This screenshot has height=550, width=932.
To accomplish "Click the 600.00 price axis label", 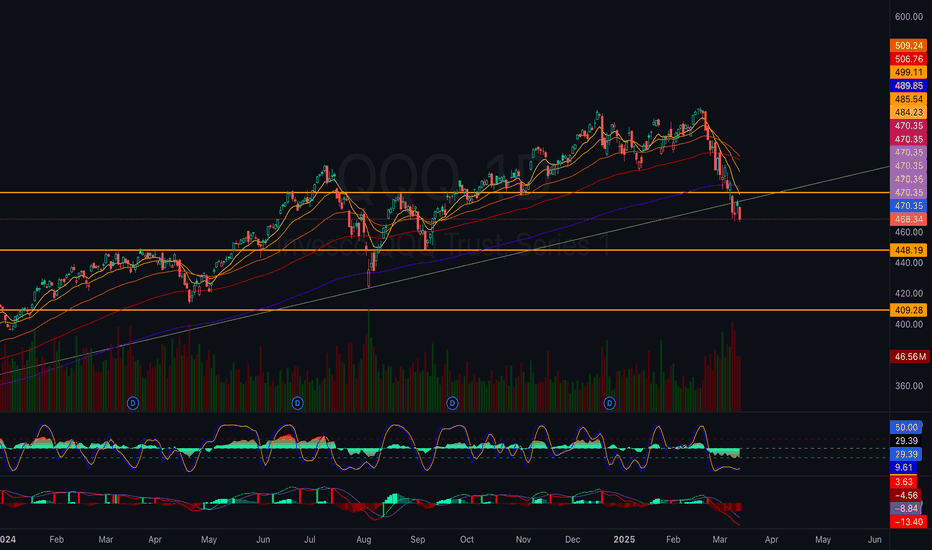I will pyautogui.click(x=909, y=17).
